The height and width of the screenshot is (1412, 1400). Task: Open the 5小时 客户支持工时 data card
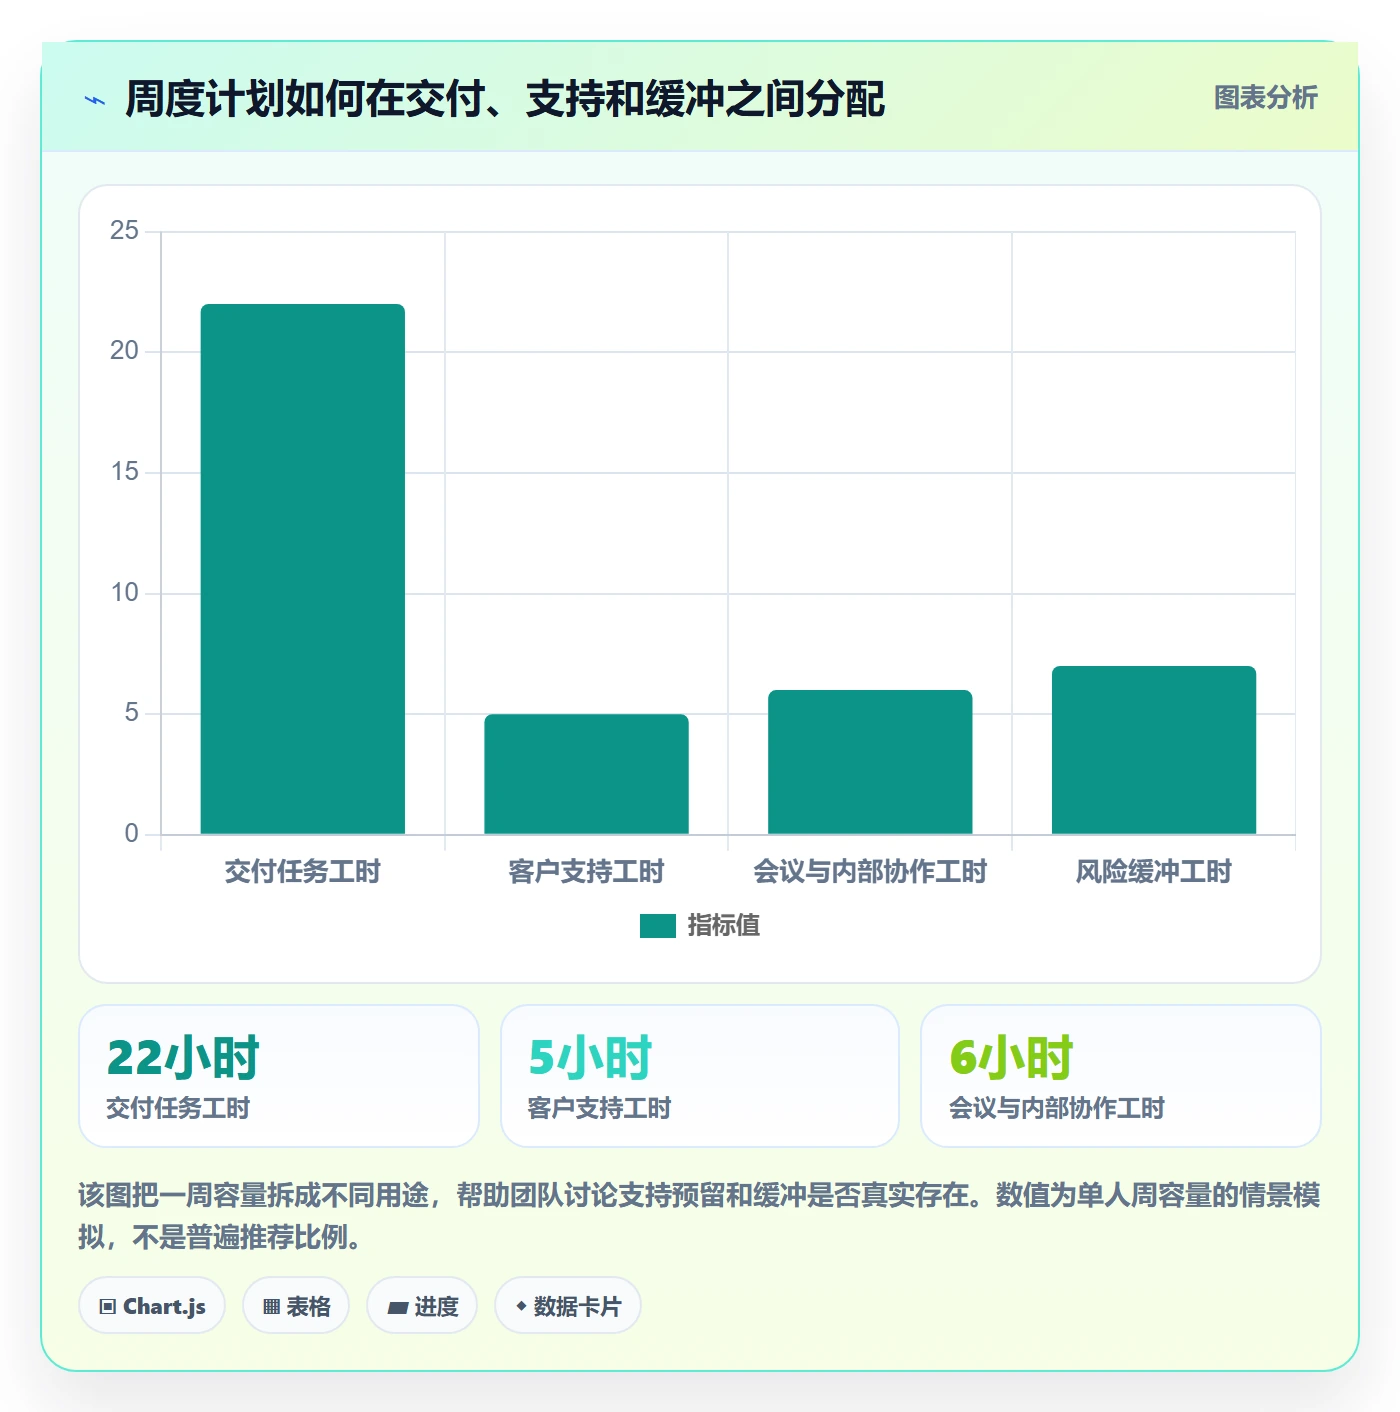(x=700, y=1076)
